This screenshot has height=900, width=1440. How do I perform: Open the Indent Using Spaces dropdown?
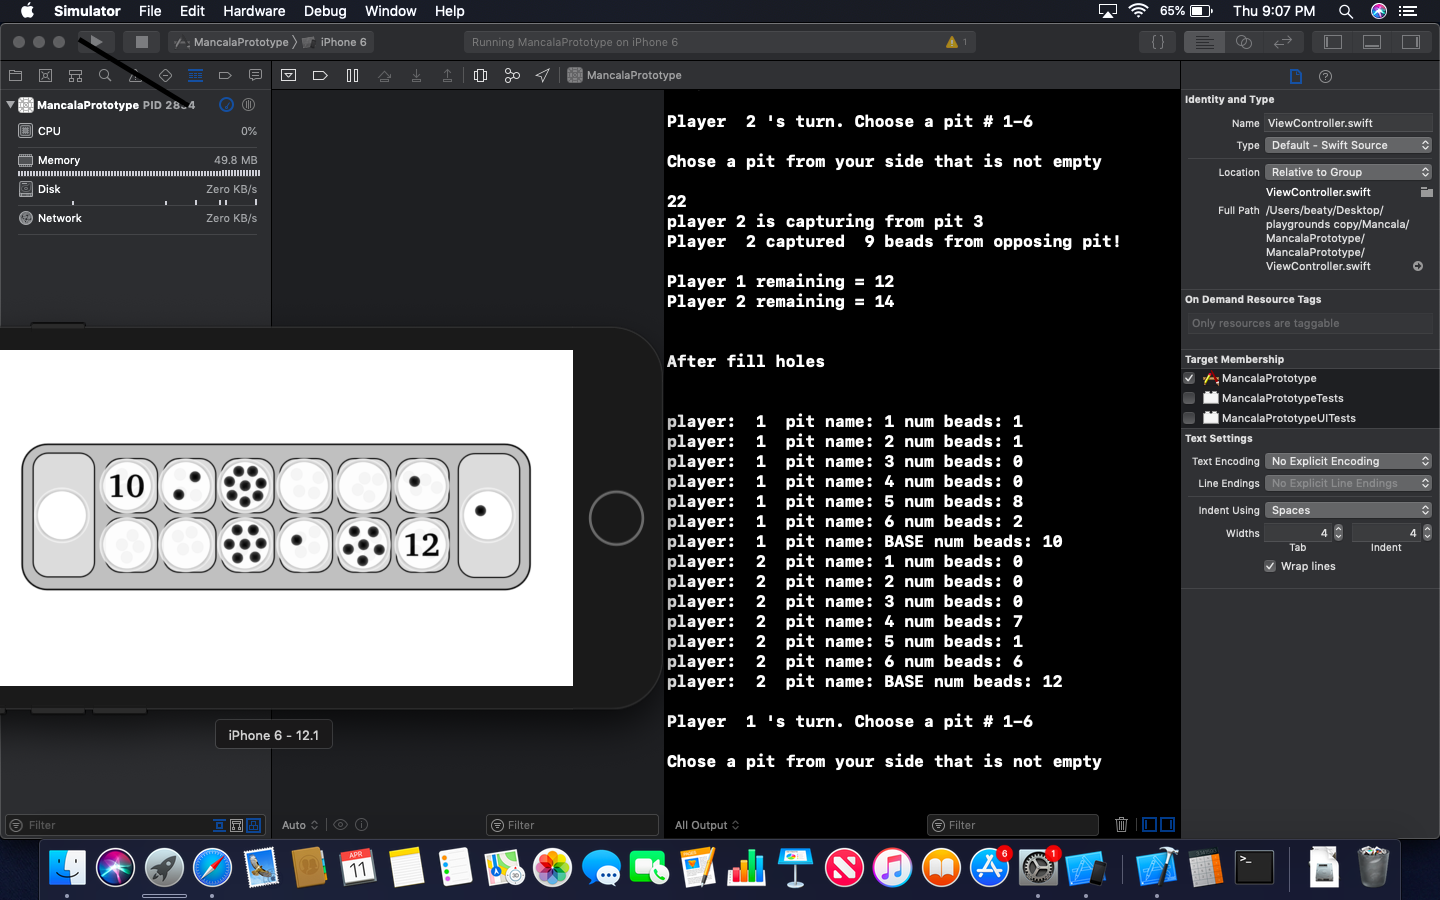[1349, 510]
